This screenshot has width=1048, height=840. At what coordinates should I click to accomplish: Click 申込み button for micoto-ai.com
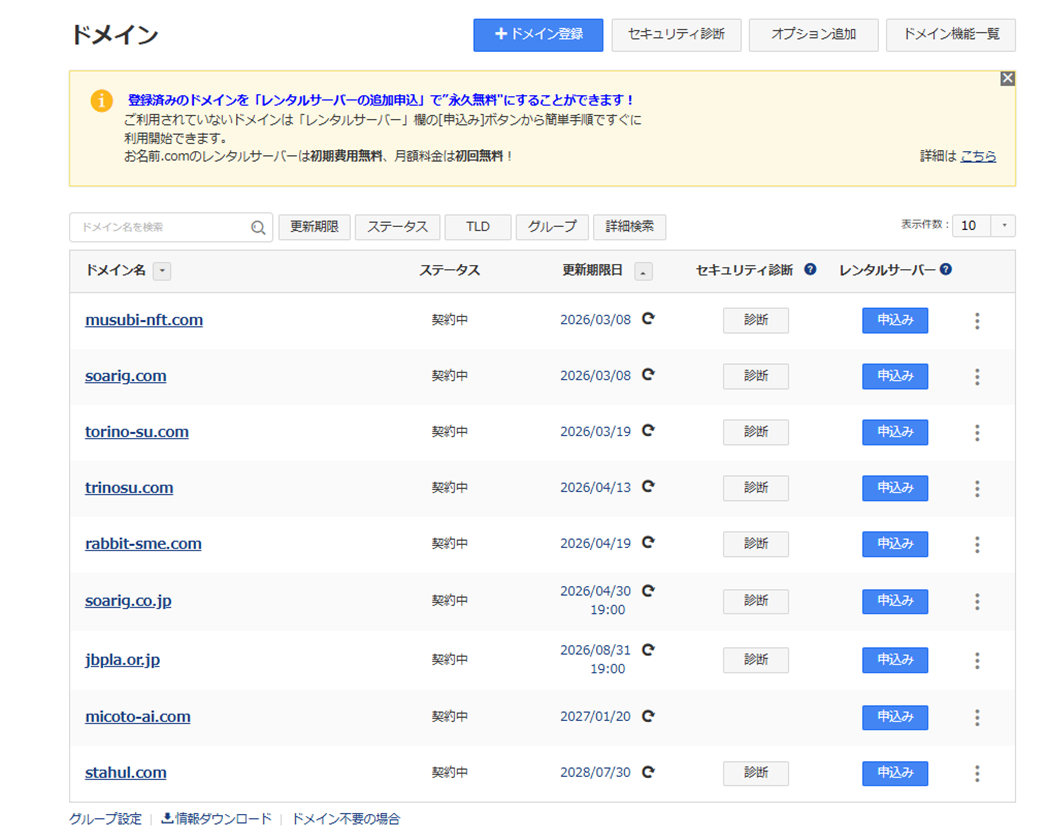point(895,717)
